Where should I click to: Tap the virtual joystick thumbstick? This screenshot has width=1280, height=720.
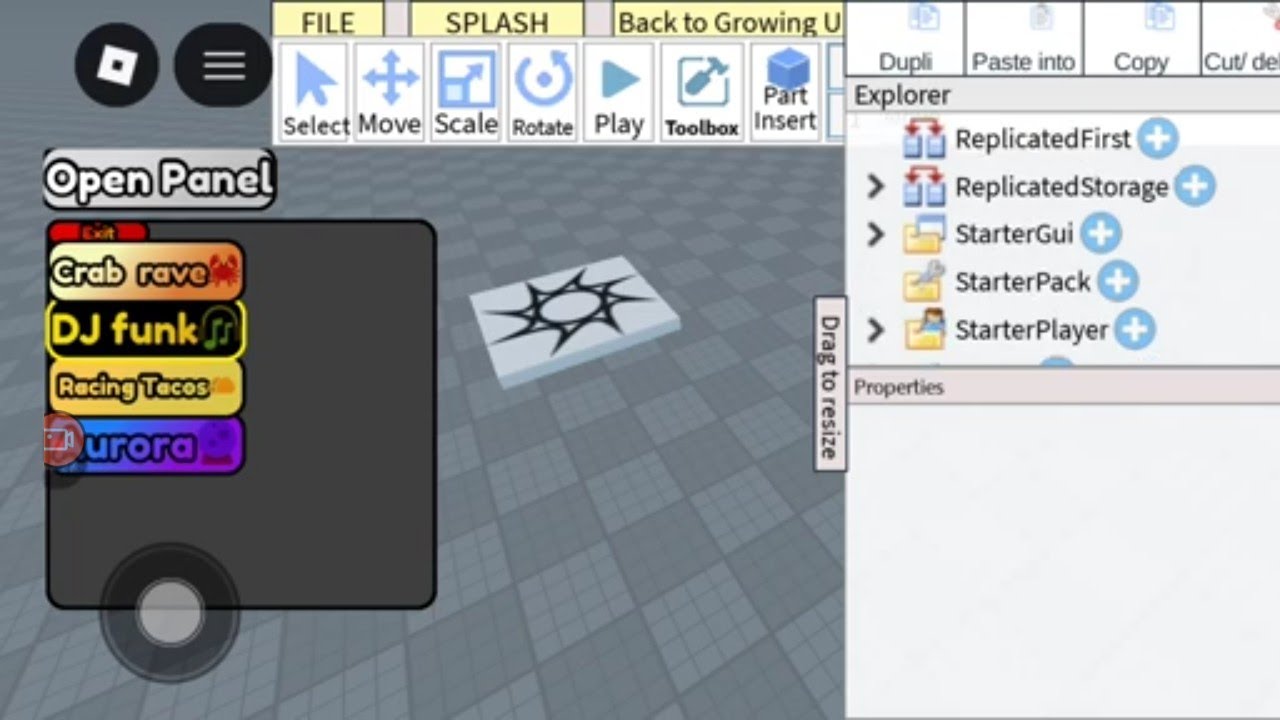pyautogui.click(x=170, y=612)
